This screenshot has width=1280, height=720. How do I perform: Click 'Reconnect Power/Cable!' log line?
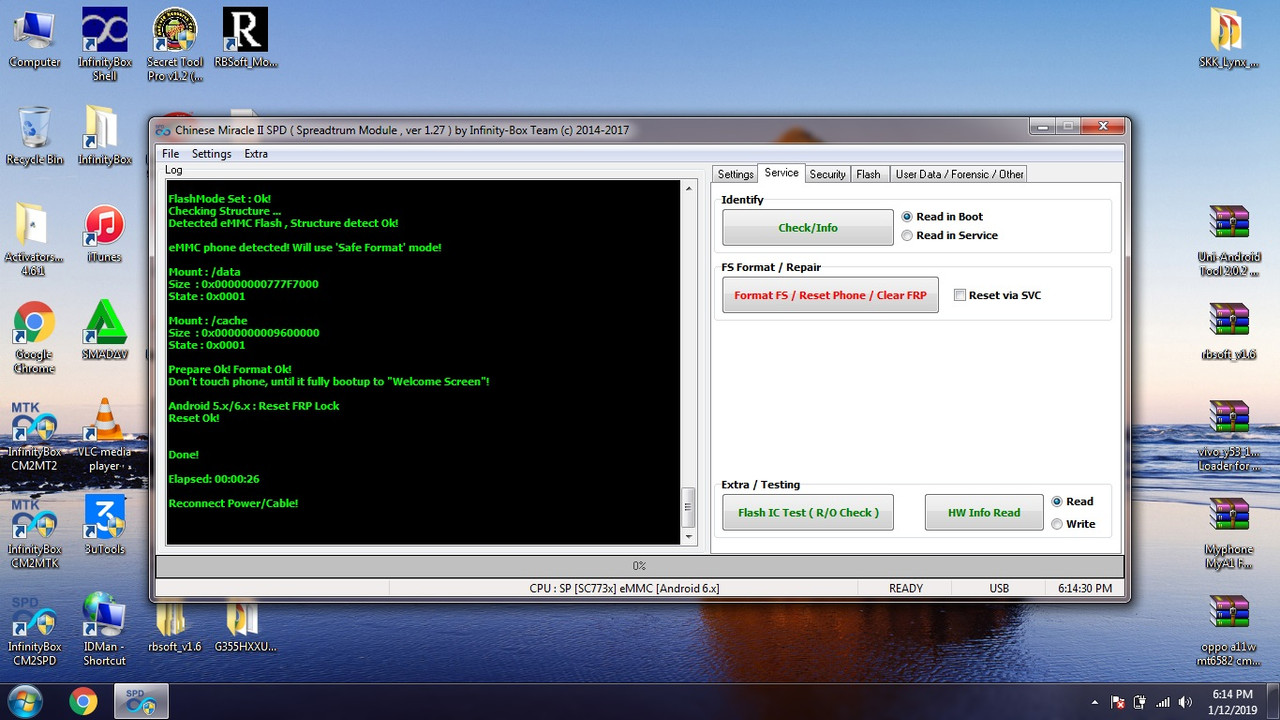pyautogui.click(x=233, y=503)
